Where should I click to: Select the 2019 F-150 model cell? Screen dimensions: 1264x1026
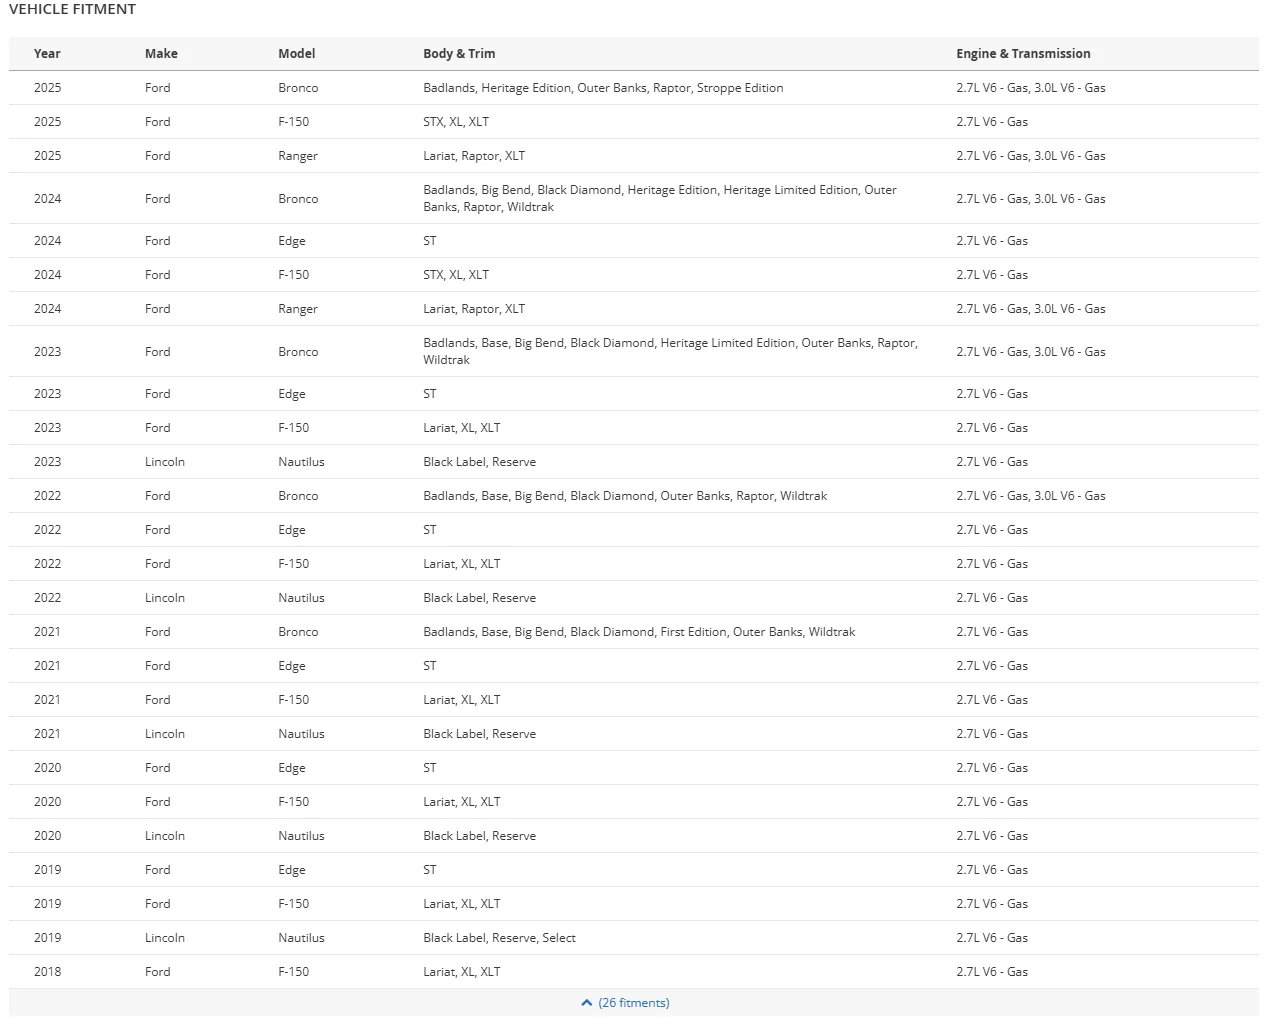click(x=294, y=904)
